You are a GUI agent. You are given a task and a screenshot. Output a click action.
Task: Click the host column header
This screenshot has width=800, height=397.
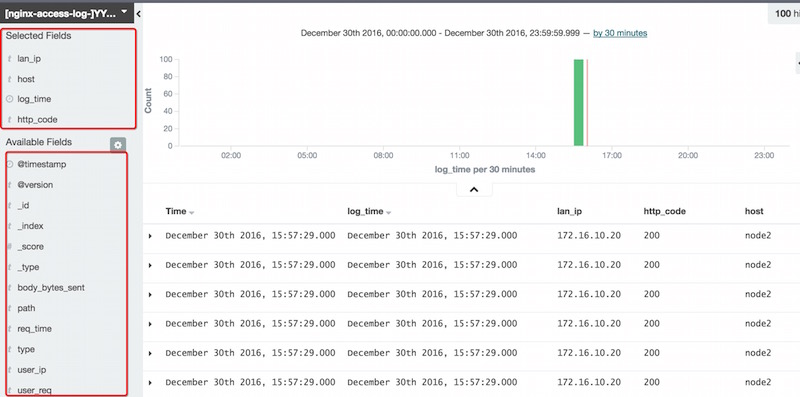(754, 211)
